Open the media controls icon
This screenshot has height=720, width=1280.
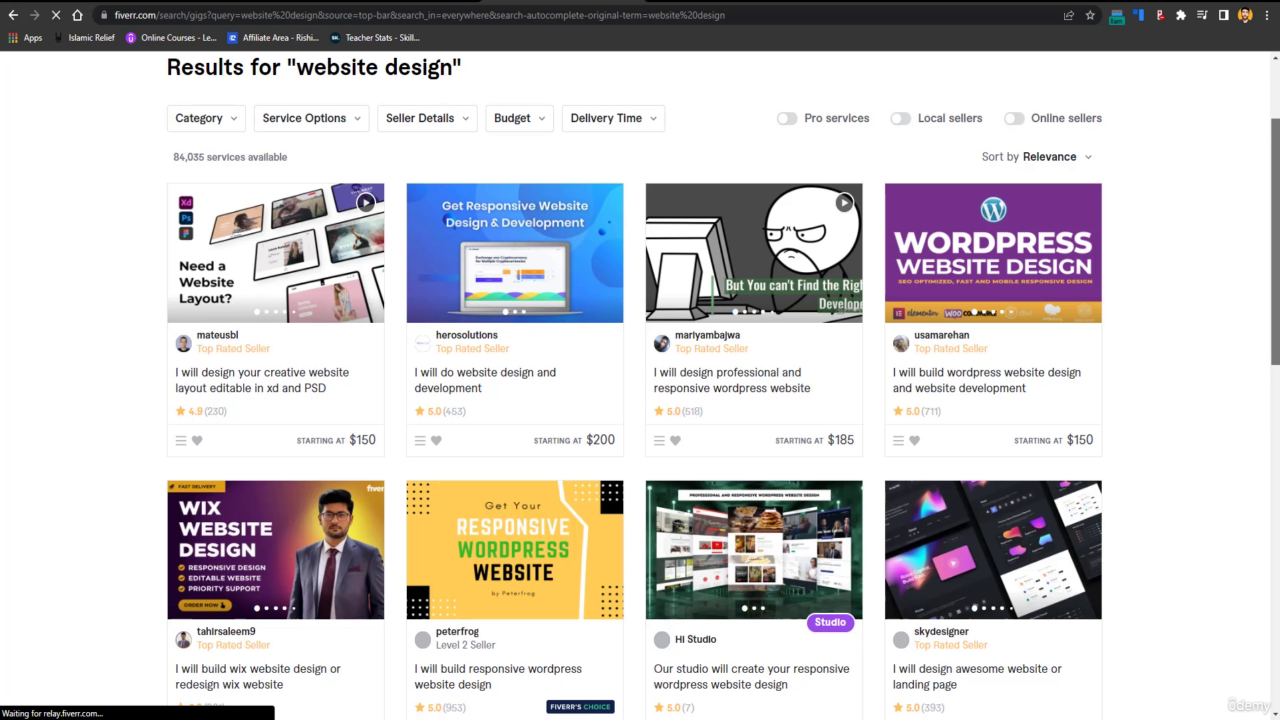coord(1202,15)
